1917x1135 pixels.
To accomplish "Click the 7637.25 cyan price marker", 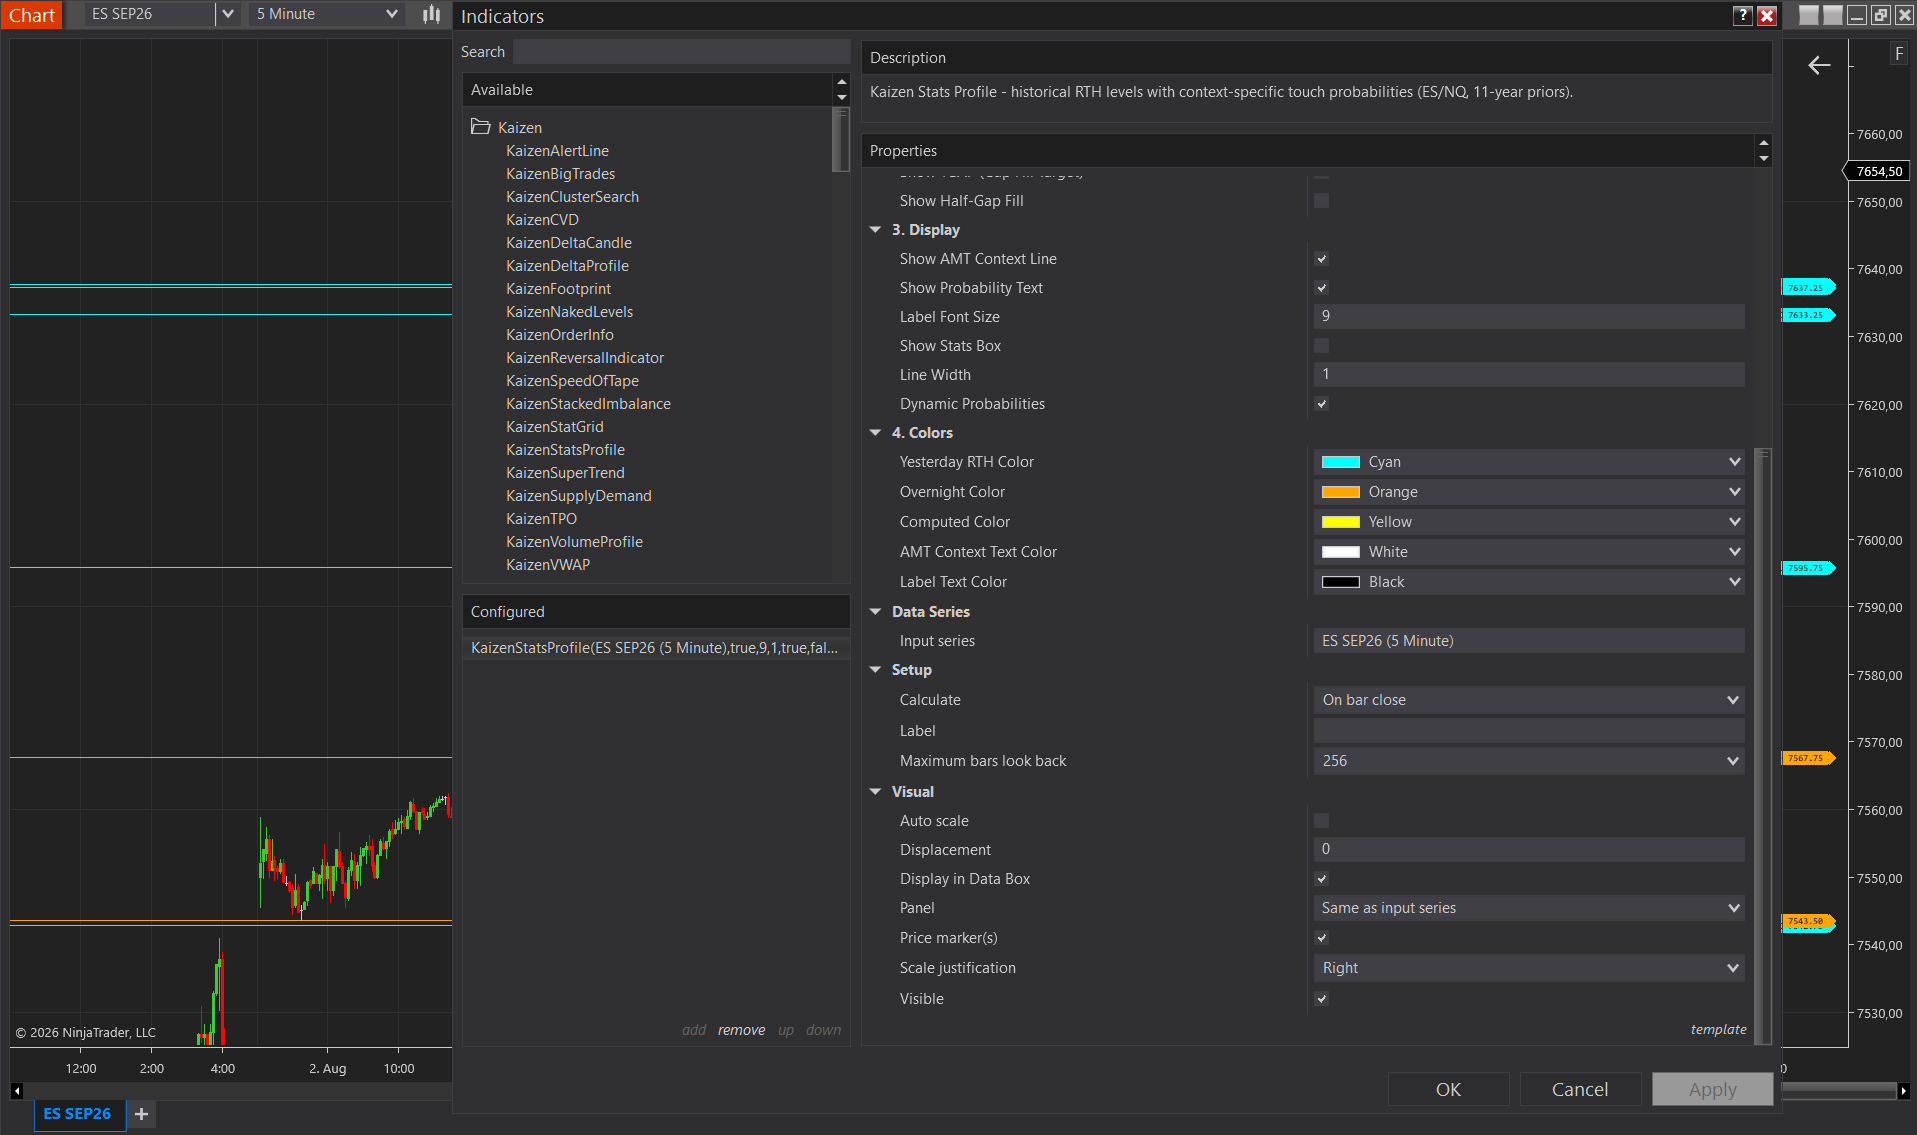I will [x=1808, y=288].
